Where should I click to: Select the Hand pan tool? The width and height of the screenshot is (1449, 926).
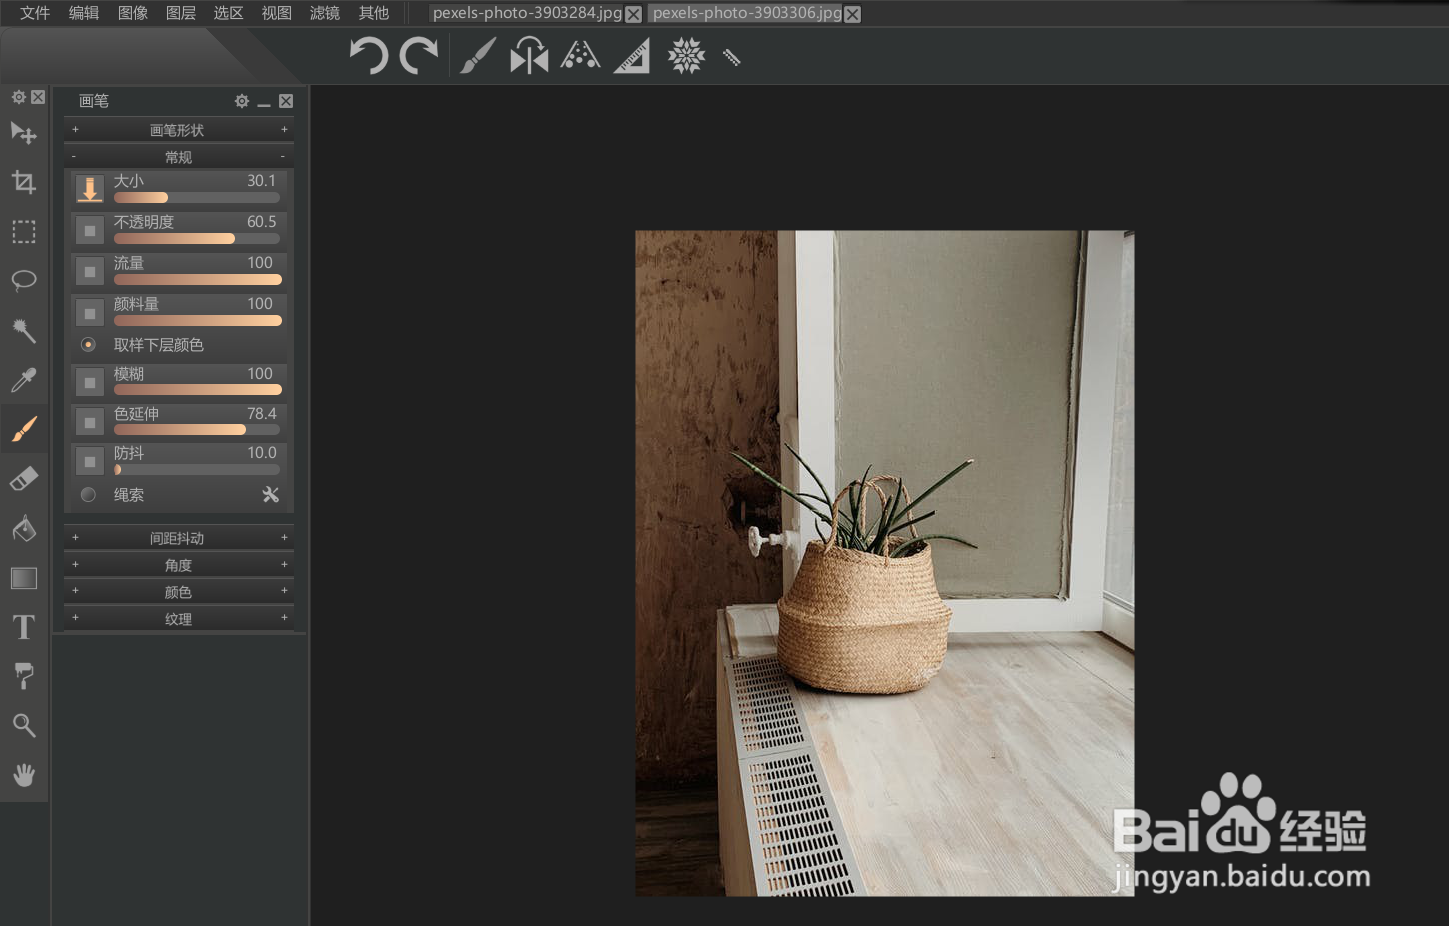23,775
